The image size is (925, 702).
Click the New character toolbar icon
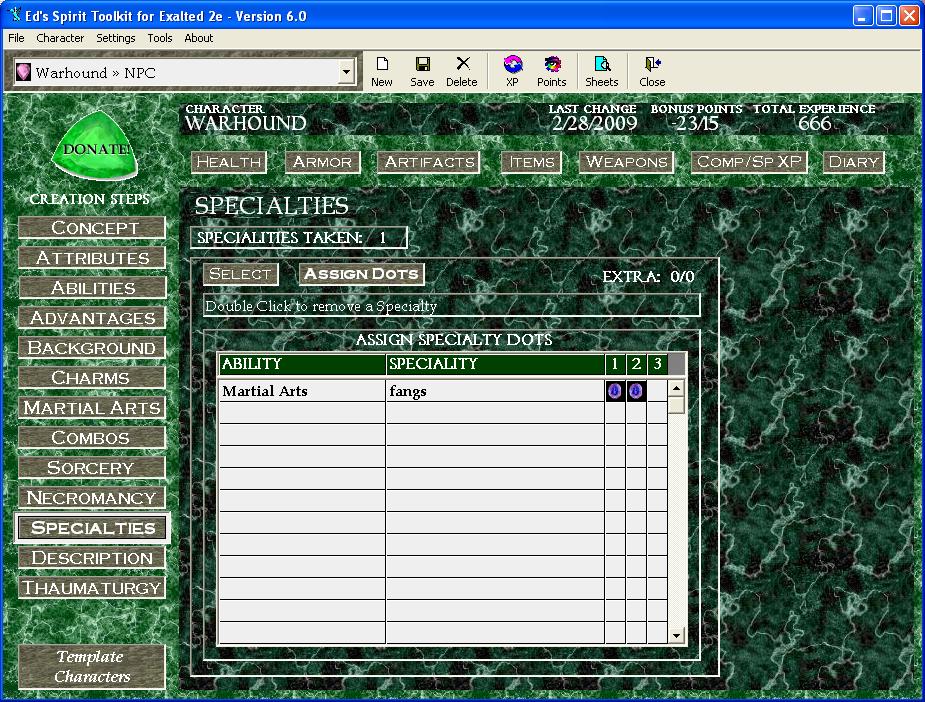coord(382,72)
